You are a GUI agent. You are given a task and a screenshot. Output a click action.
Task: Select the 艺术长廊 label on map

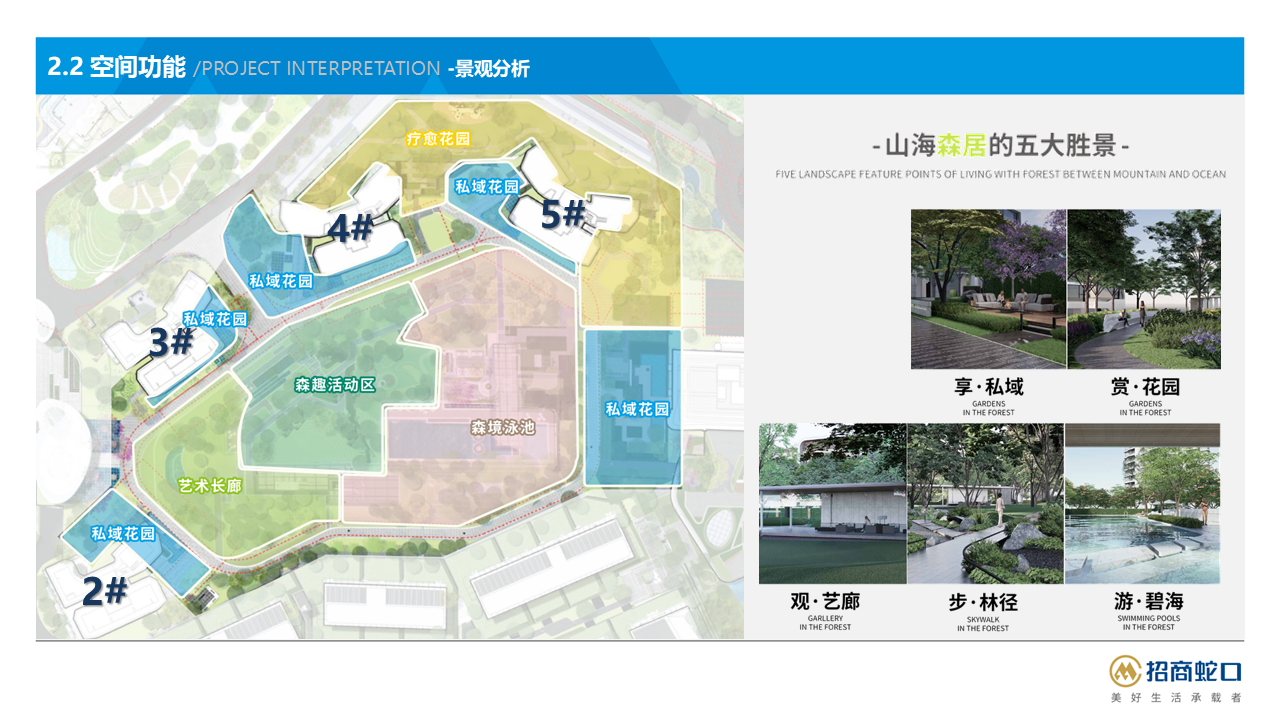pos(210,486)
